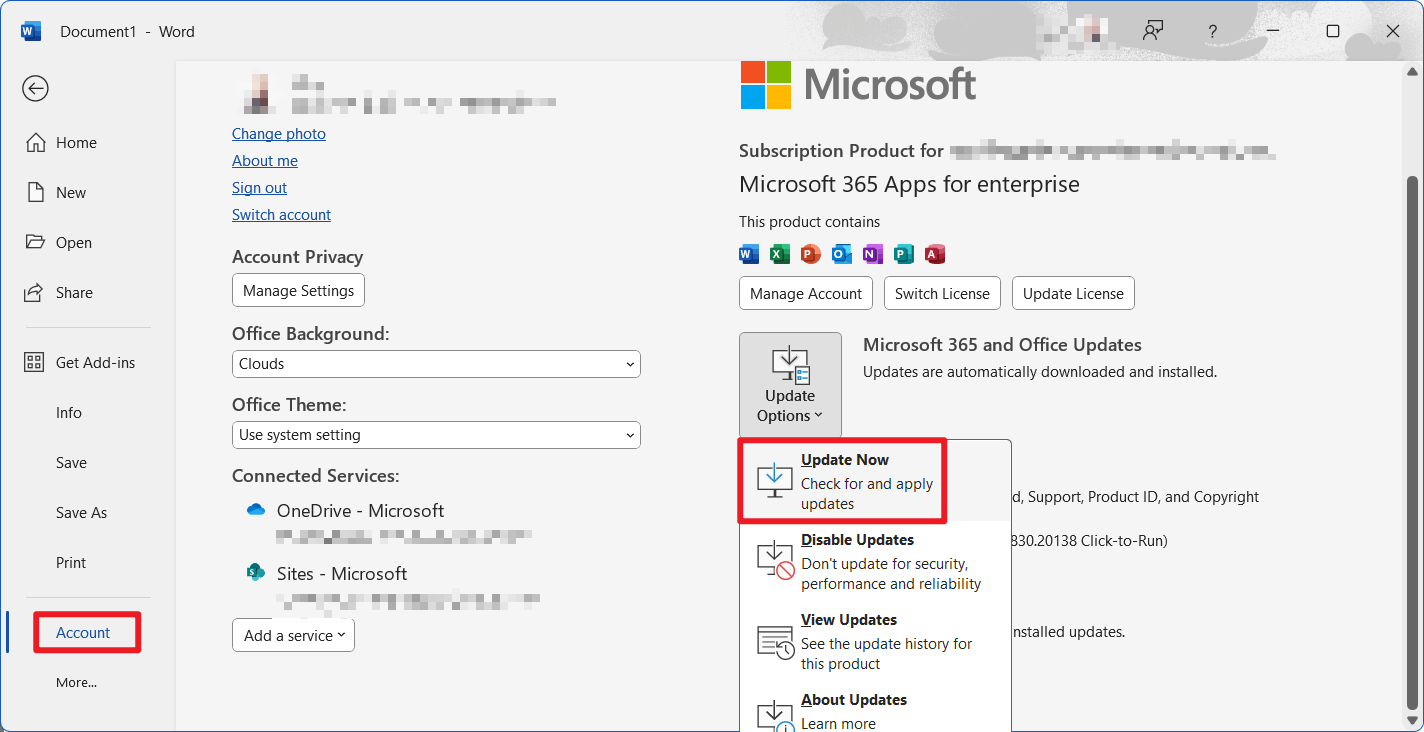Click the Switch account link
This screenshot has width=1424, height=732.
pos(281,215)
